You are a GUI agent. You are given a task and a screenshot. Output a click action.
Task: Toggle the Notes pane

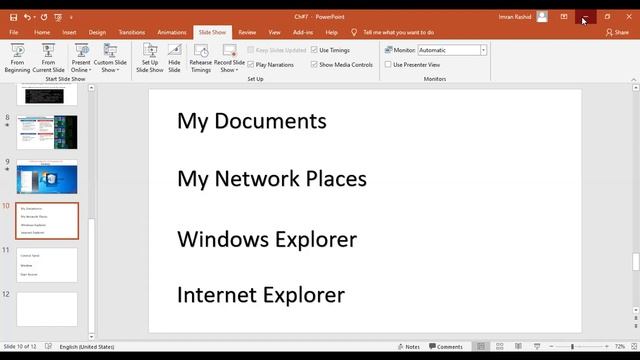pyautogui.click(x=409, y=347)
